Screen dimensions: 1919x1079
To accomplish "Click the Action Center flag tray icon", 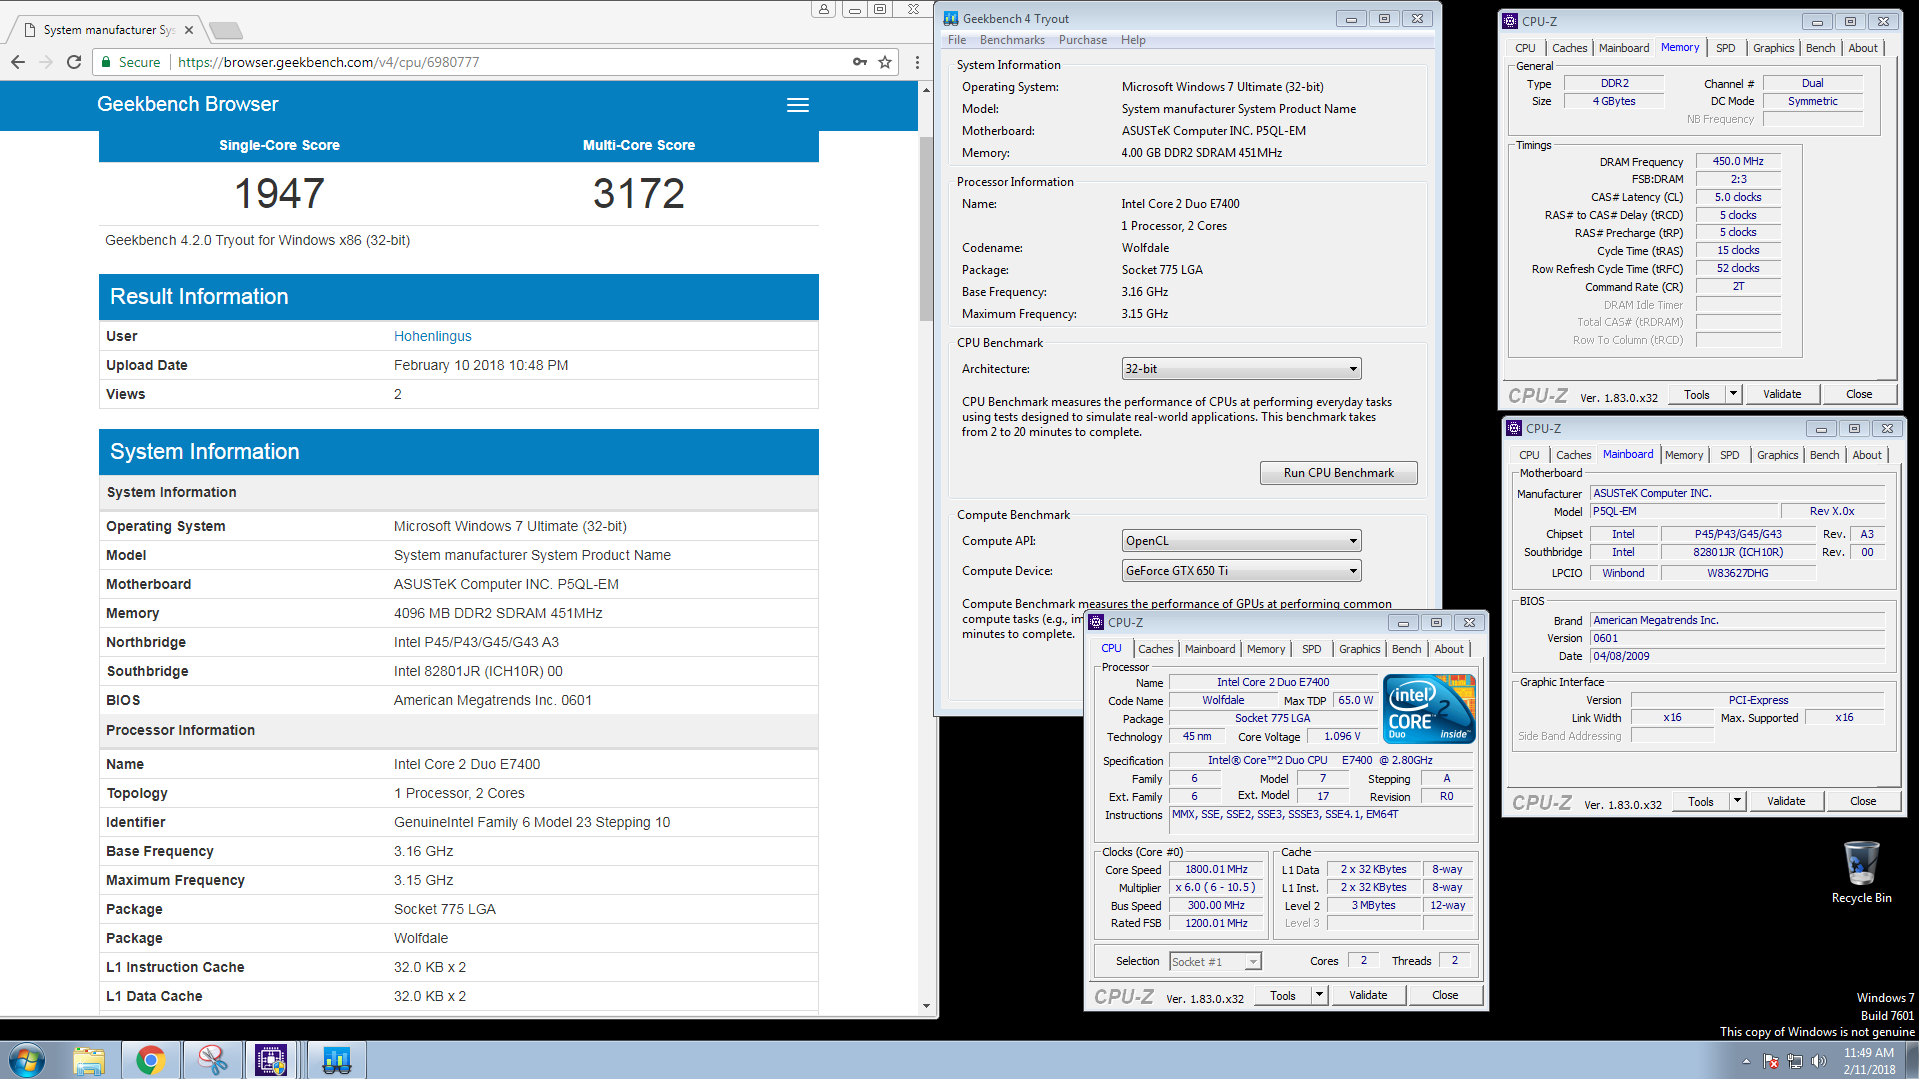I will (1772, 1060).
